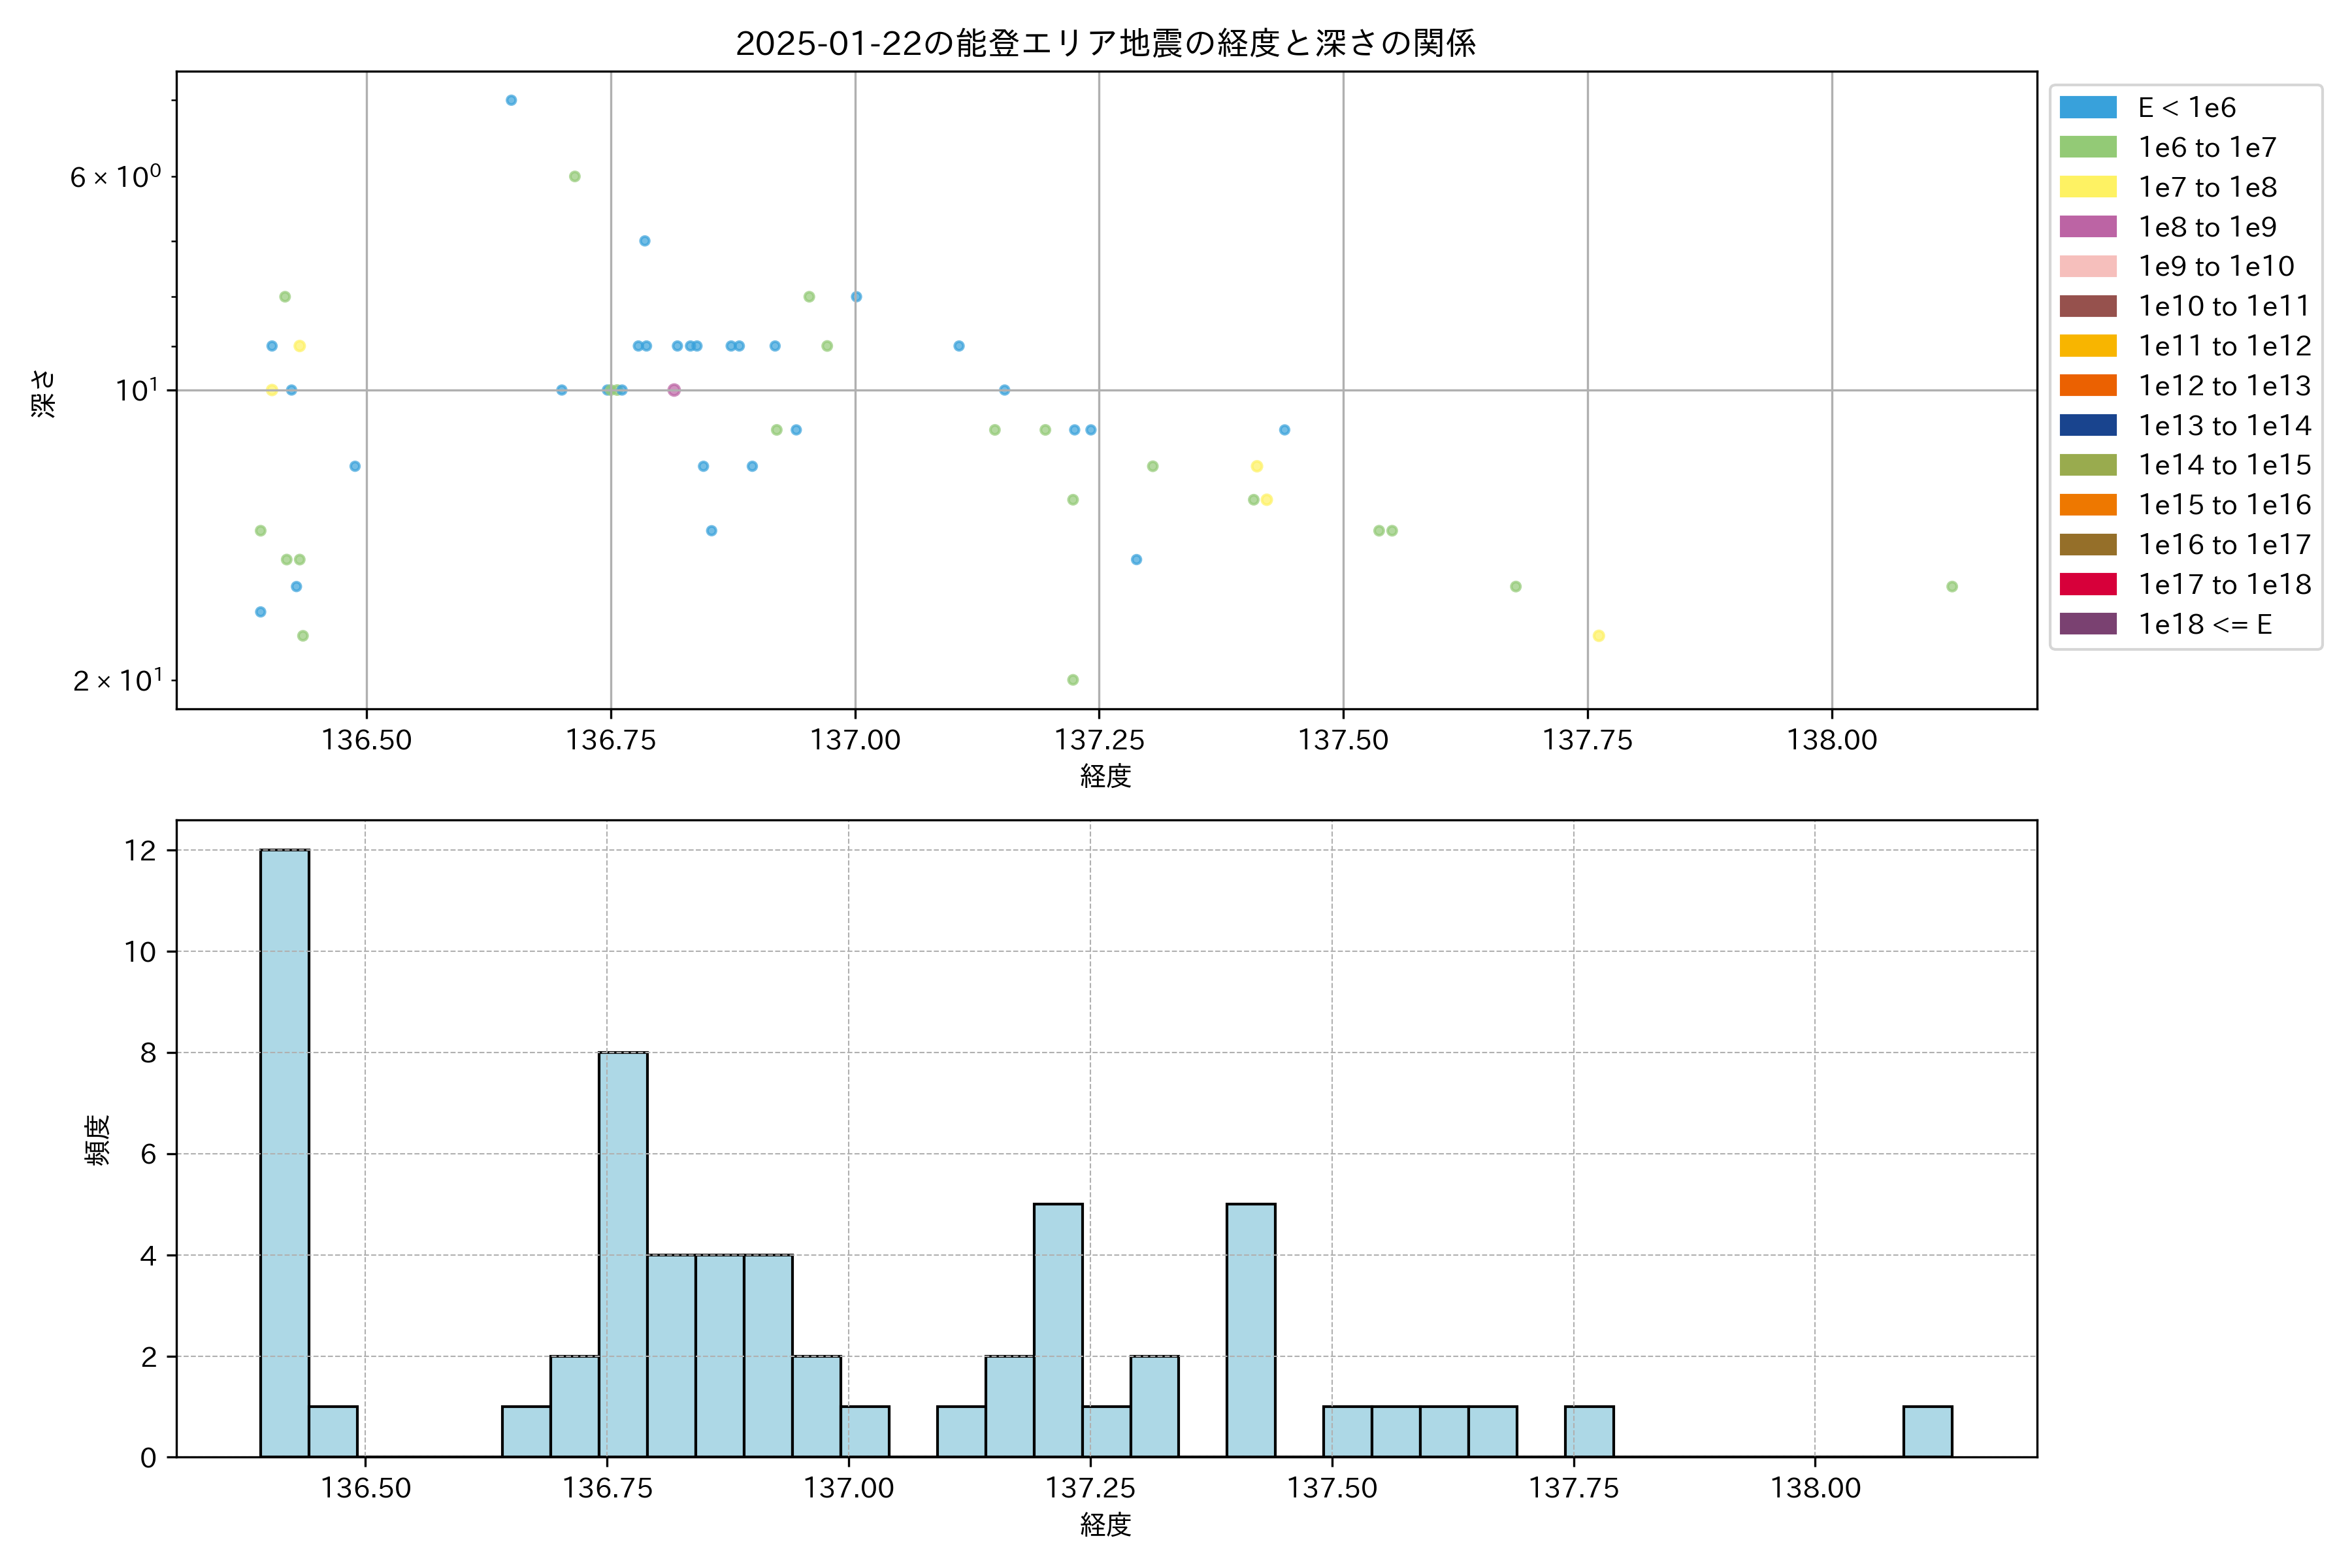The width and height of the screenshot is (2352, 1568).
Task: Click the 頻度 y-axis label
Action: [x=97, y=1140]
